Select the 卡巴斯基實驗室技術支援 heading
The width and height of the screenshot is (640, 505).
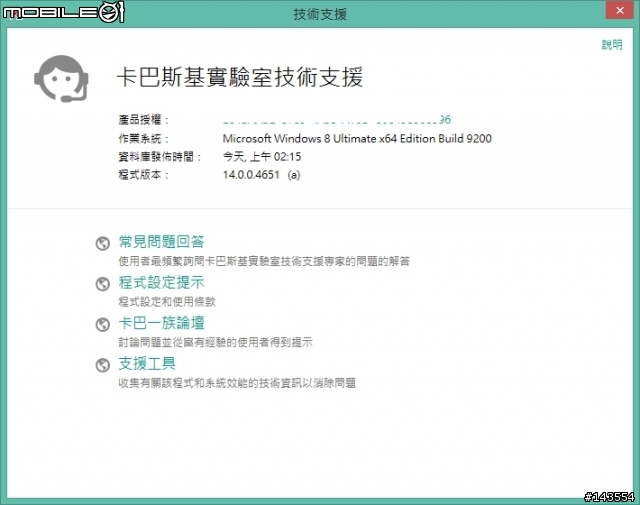point(240,77)
